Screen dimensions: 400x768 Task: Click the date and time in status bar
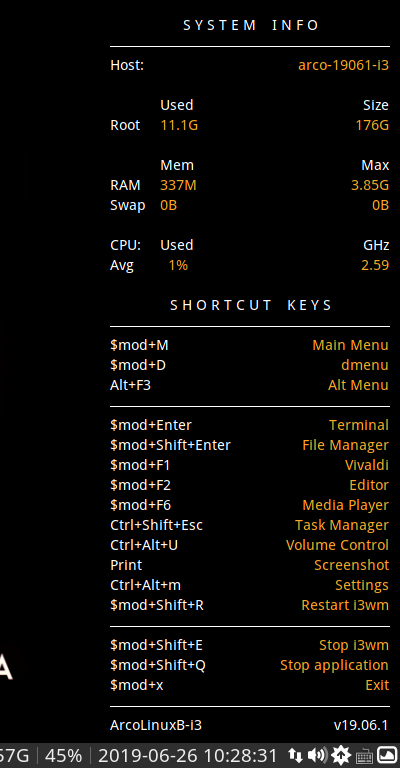(x=188, y=756)
